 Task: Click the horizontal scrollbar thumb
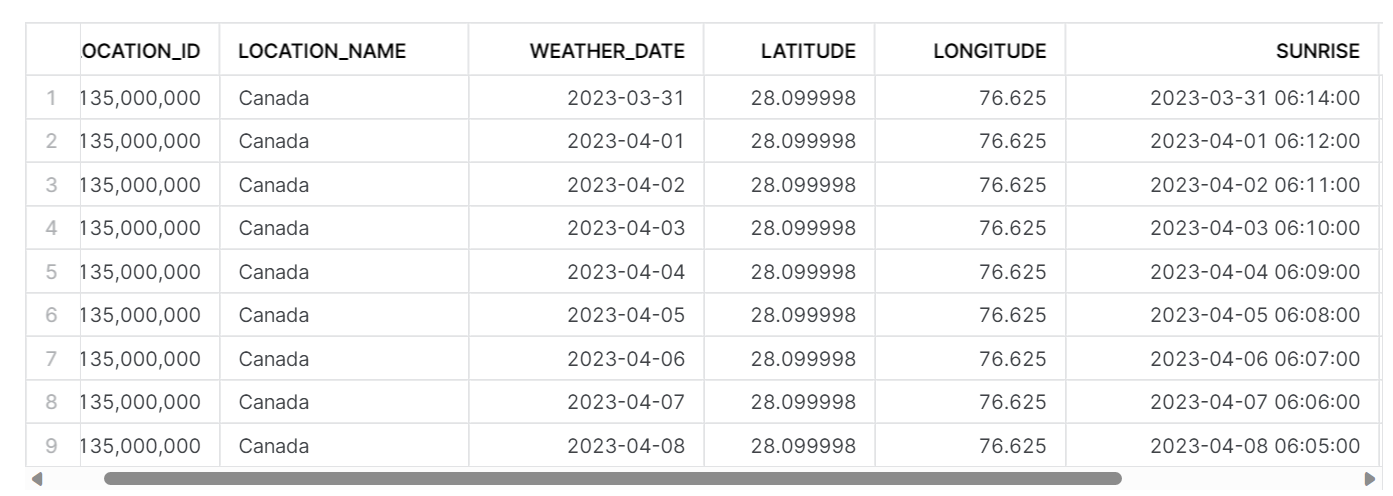pos(612,479)
